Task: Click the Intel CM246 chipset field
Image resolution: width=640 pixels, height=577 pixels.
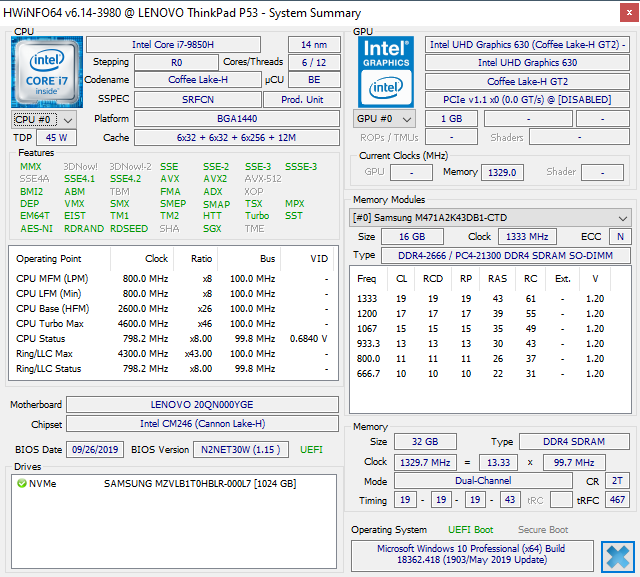Action: (203, 424)
